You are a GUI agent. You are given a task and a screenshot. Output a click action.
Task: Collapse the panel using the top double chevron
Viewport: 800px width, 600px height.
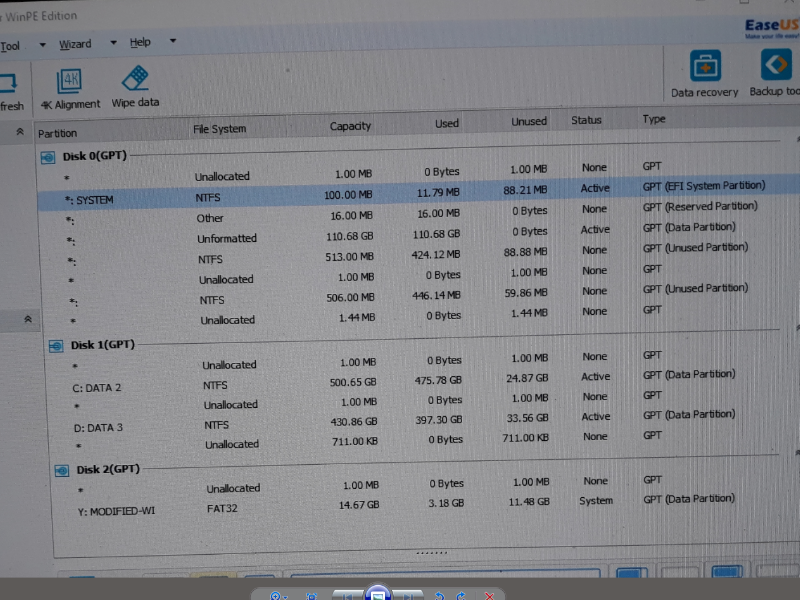pyautogui.click(x=20, y=132)
